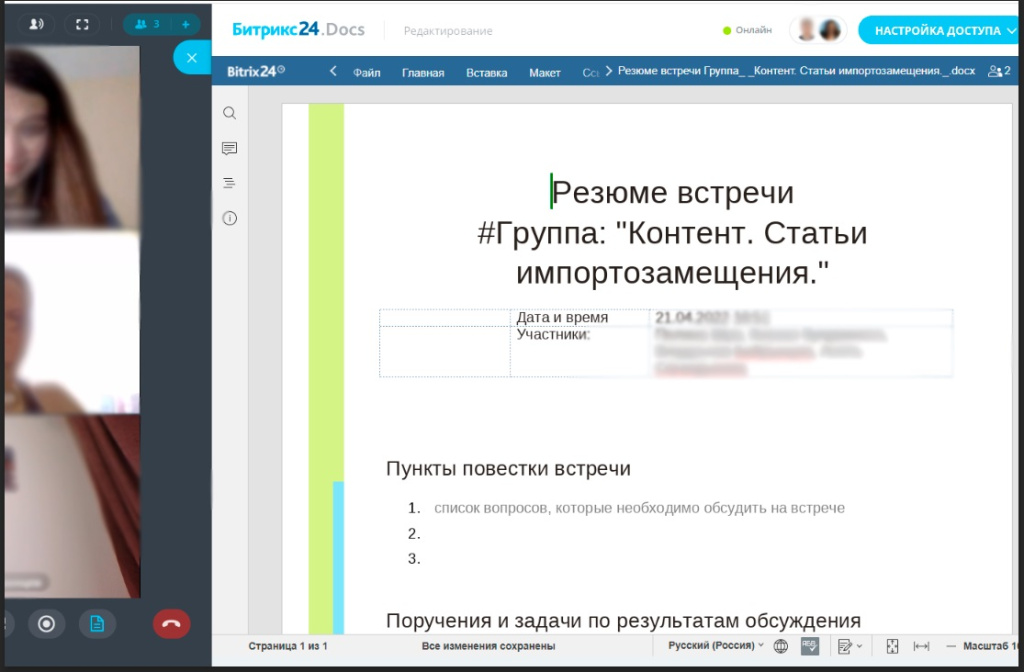
Task: Zoom out with the minus button
Action: 951,646
